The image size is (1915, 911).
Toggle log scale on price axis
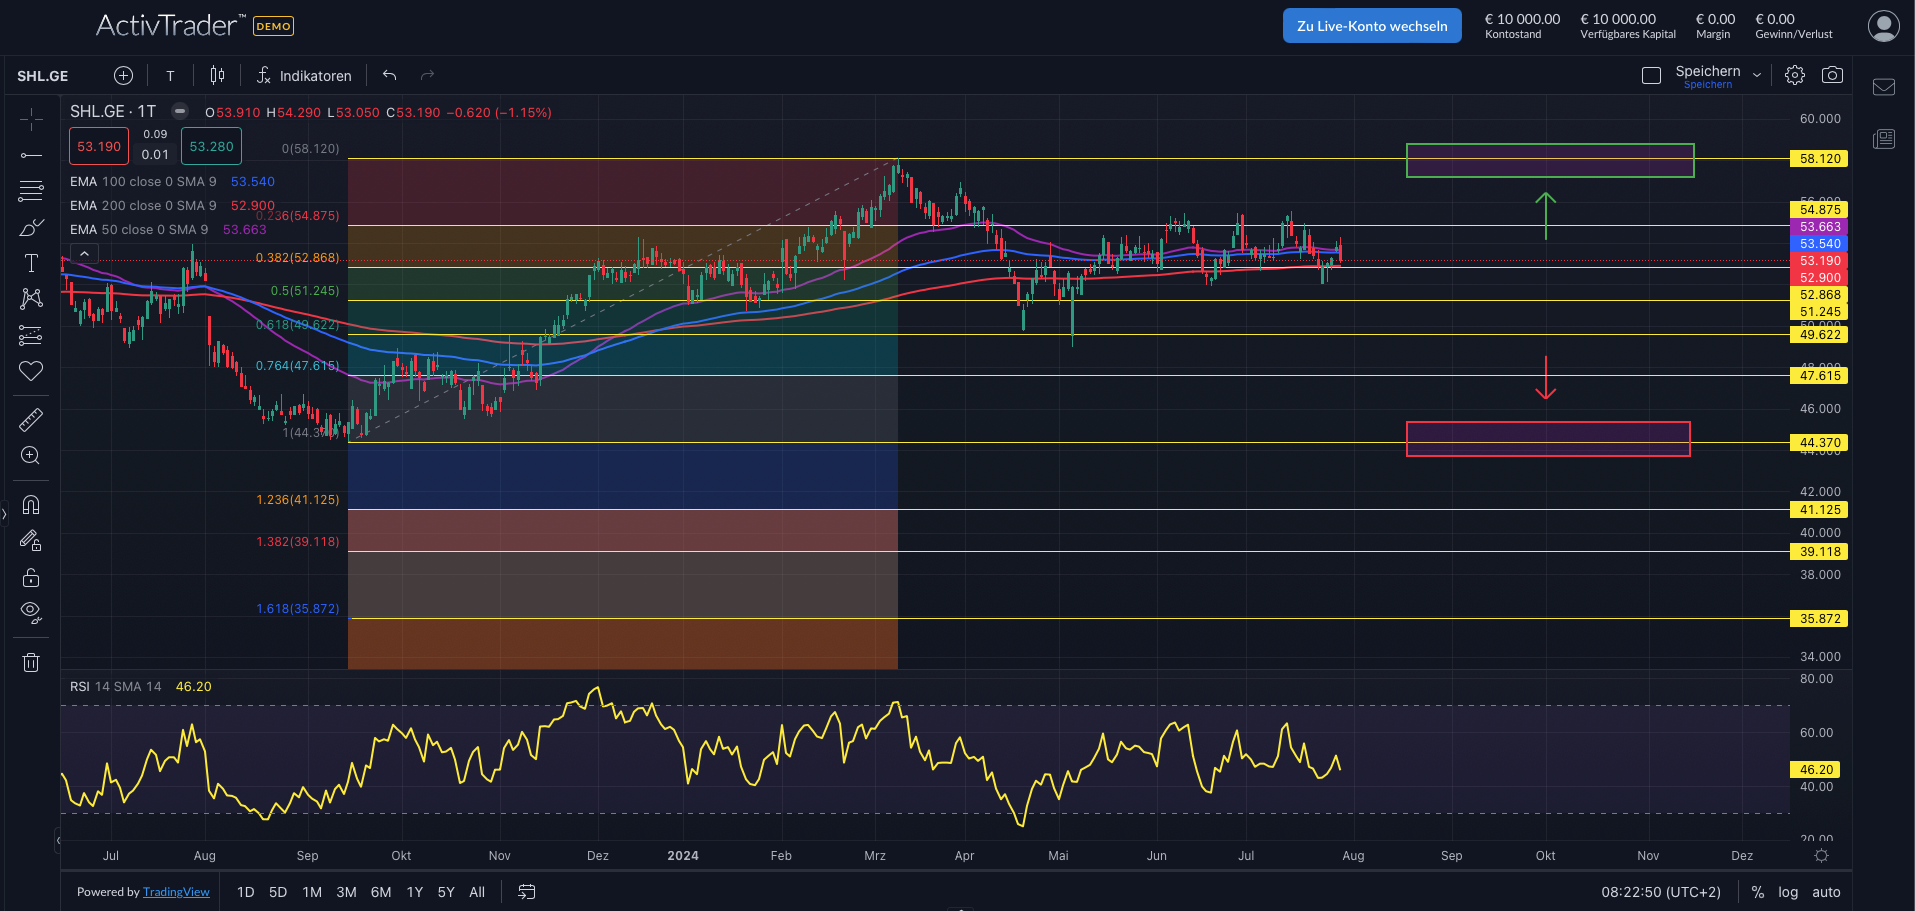coord(1788,892)
